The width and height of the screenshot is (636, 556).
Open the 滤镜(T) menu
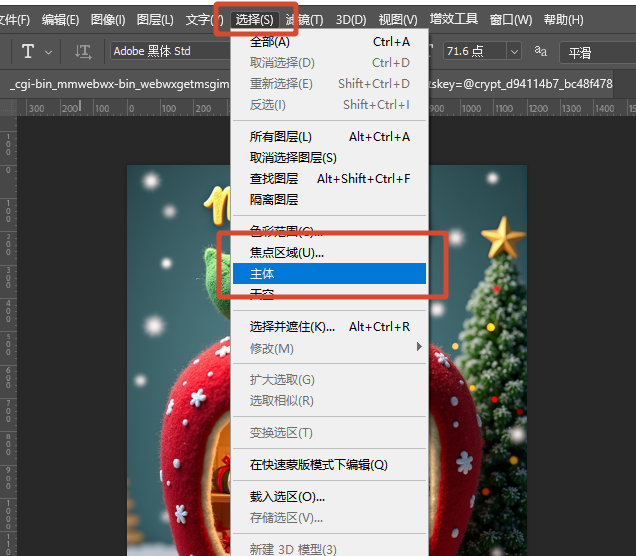(304, 19)
